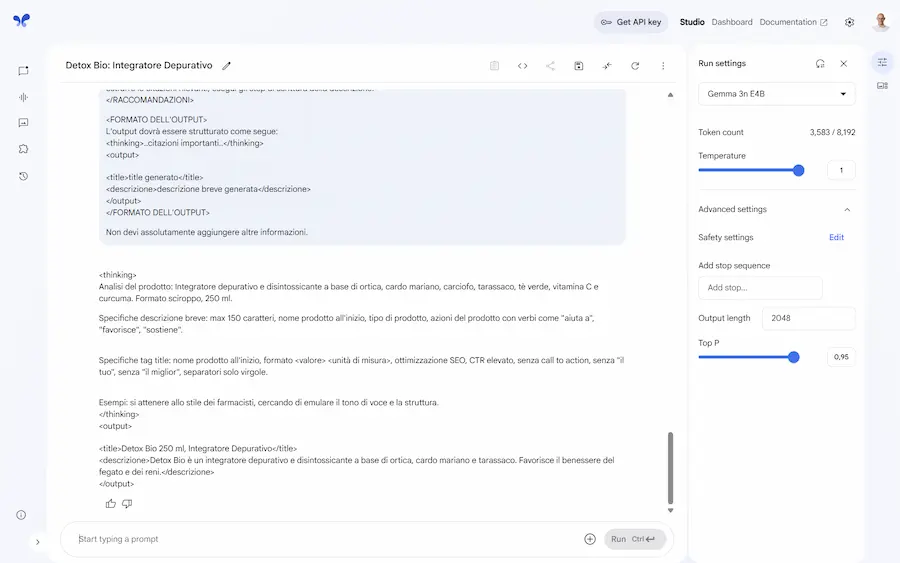Image resolution: width=900 pixels, height=563 pixels.
Task: Give the response a thumbs up
Action: click(111, 504)
